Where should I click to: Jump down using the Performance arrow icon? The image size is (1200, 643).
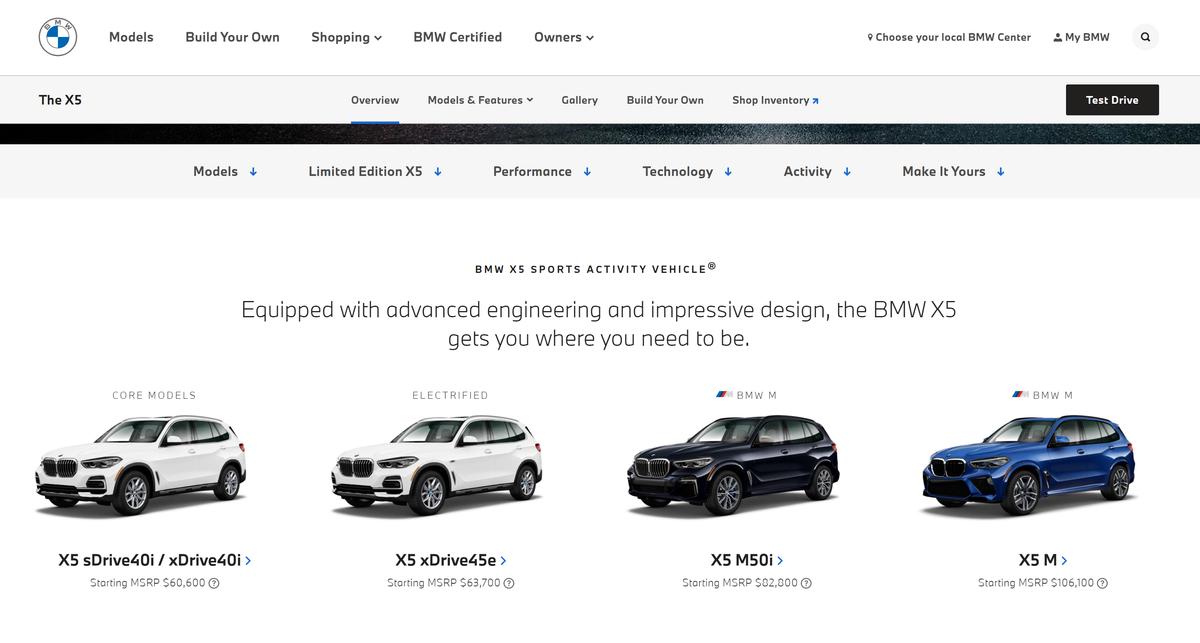tap(587, 172)
